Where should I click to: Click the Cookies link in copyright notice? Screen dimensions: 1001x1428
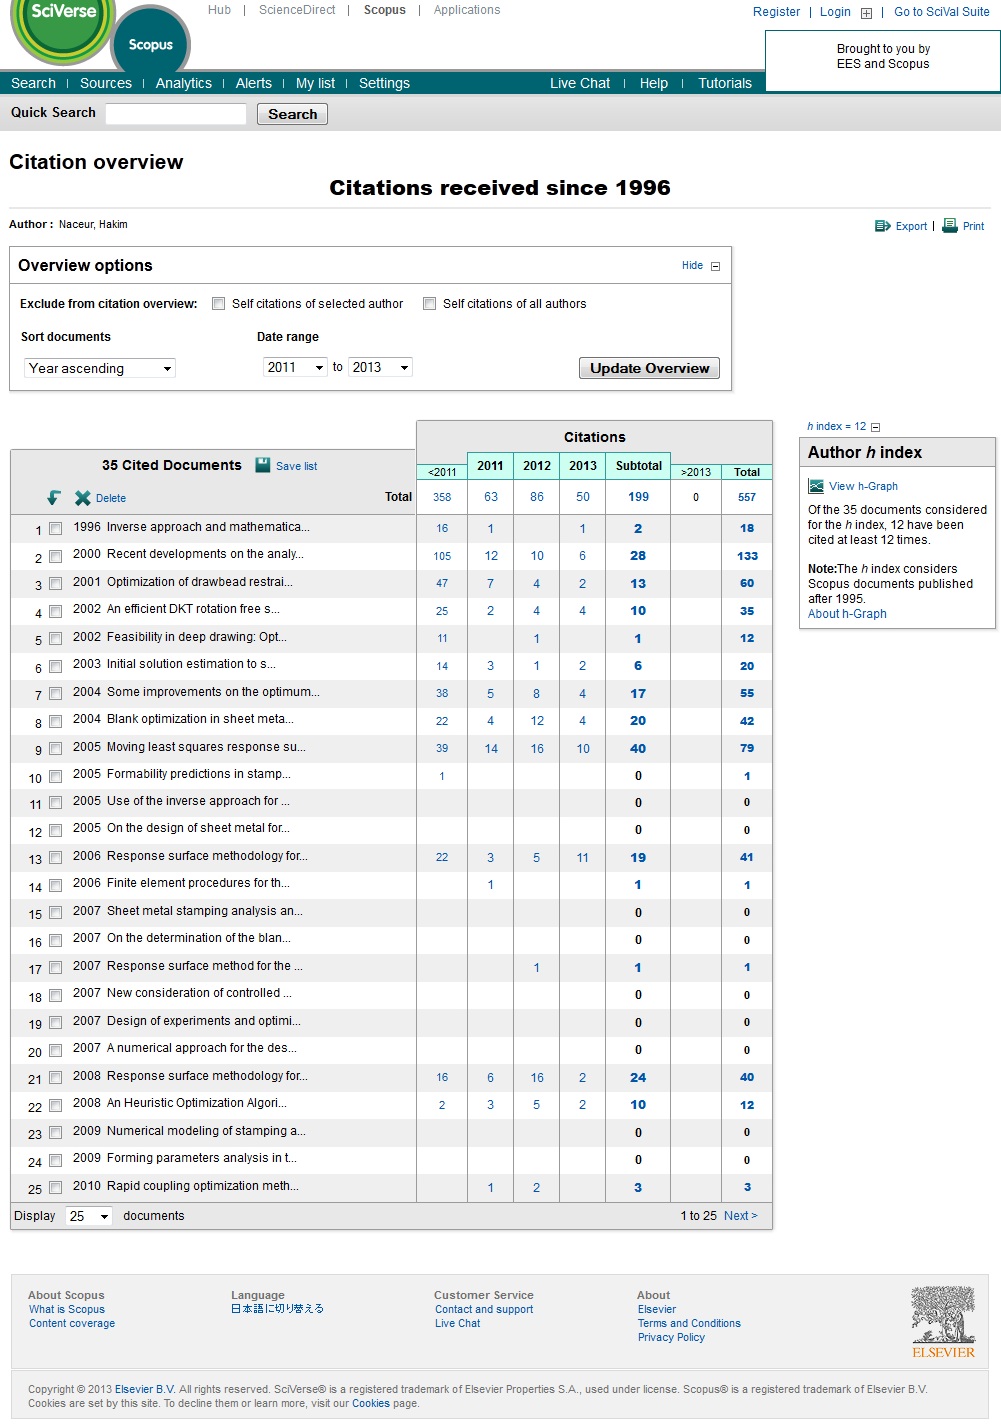[x=371, y=1403]
